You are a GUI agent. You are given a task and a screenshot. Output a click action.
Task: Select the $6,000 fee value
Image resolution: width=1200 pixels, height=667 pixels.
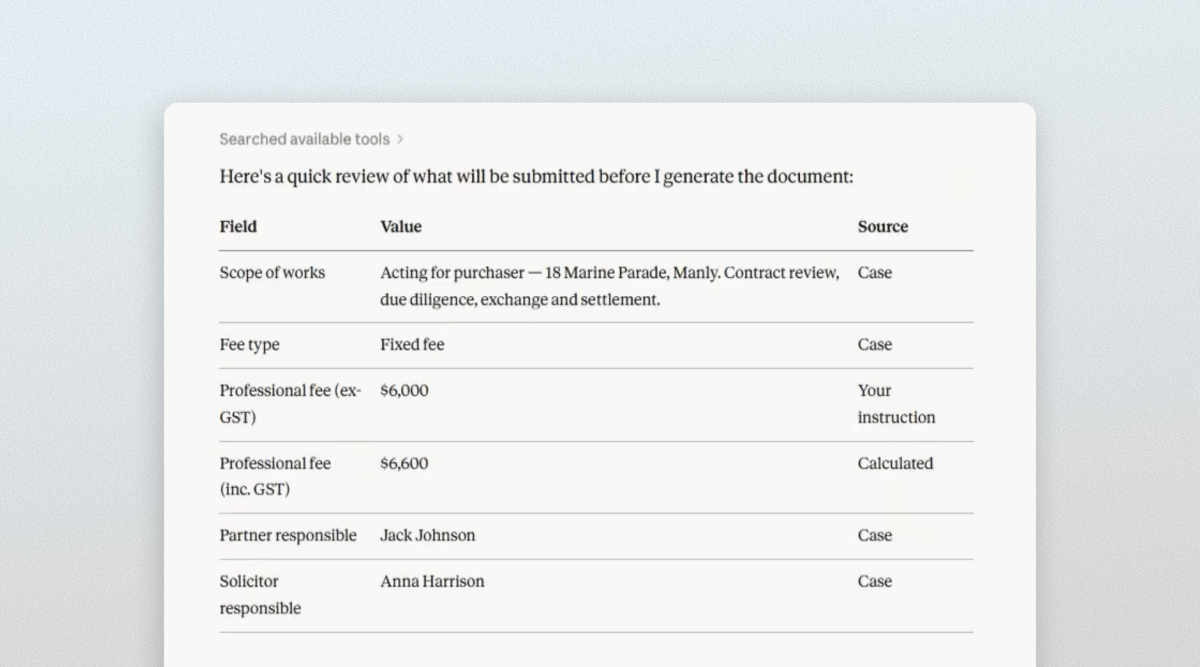click(404, 391)
